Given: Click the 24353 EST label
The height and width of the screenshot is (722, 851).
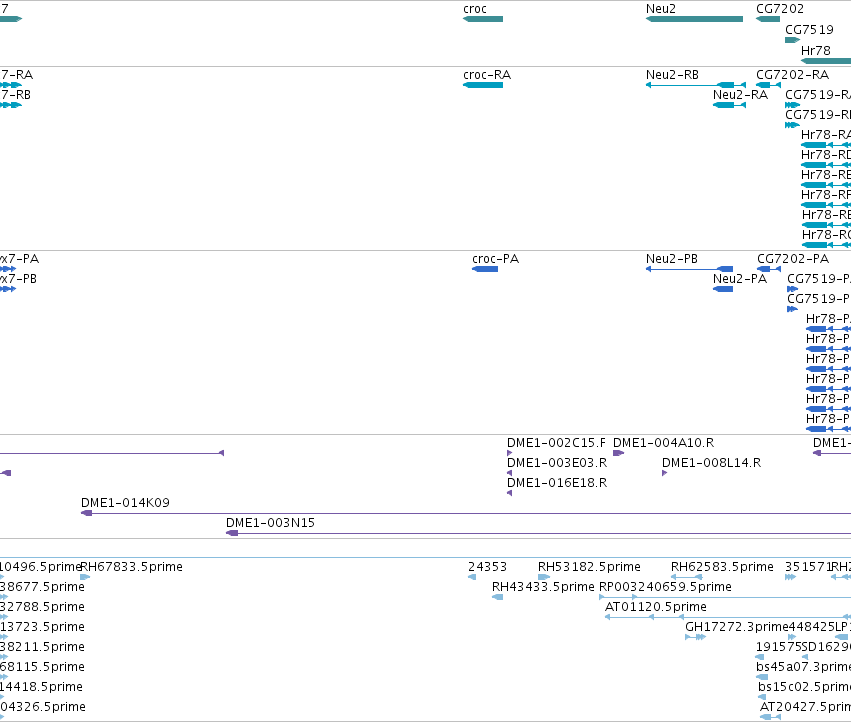Looking at the screenshot, I should coord(487,567).
